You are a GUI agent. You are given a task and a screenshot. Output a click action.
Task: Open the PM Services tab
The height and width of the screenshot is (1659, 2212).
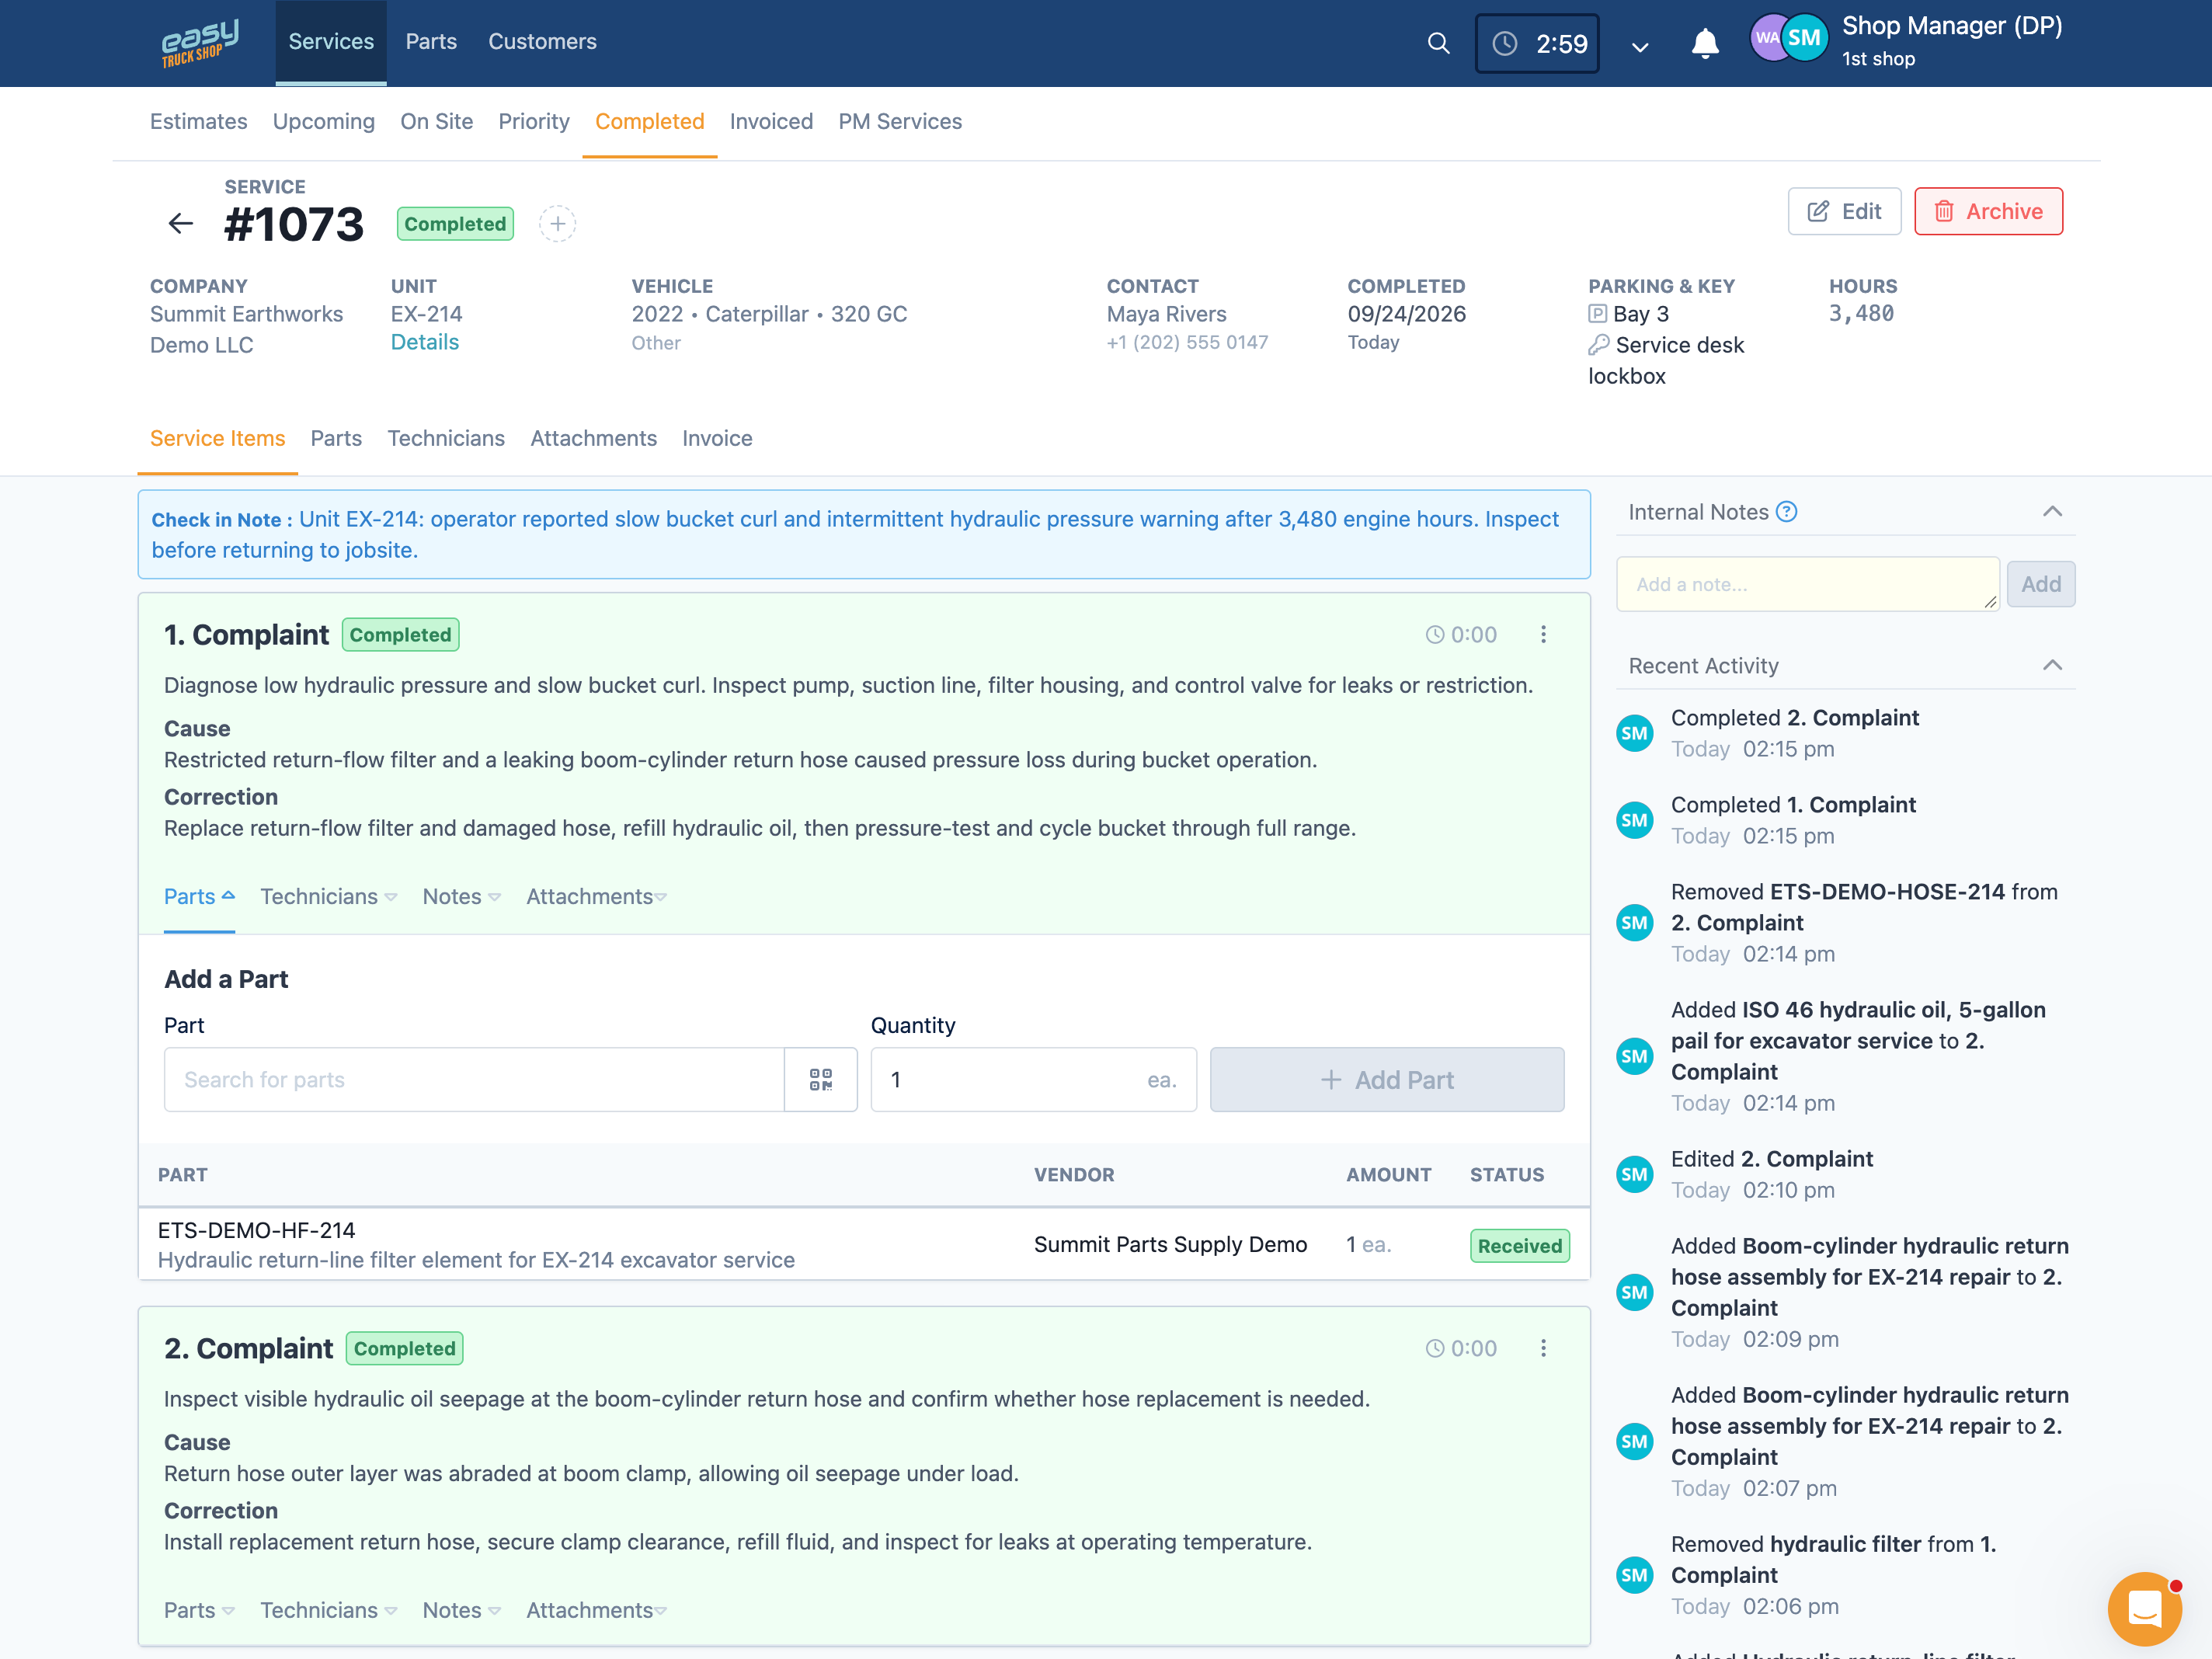900,121
